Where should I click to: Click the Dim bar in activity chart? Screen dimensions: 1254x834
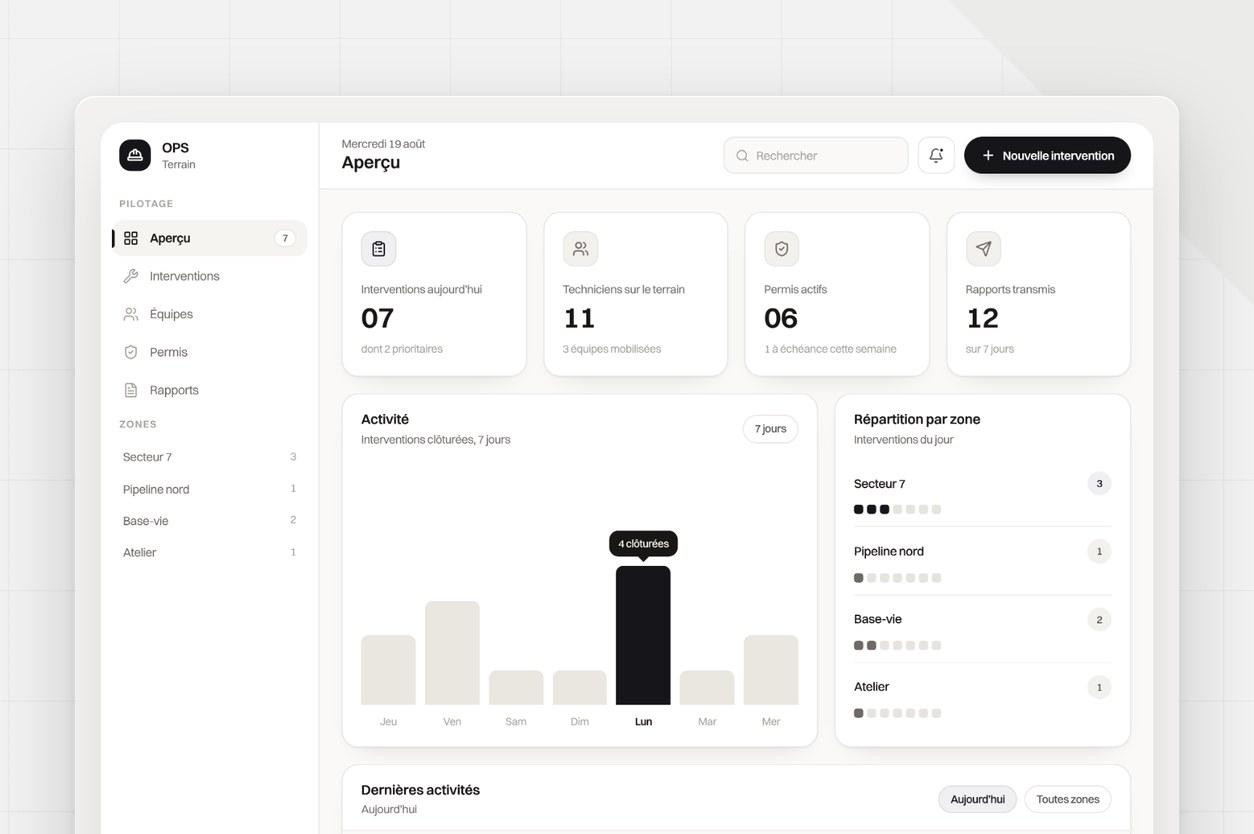pos(580,688)
